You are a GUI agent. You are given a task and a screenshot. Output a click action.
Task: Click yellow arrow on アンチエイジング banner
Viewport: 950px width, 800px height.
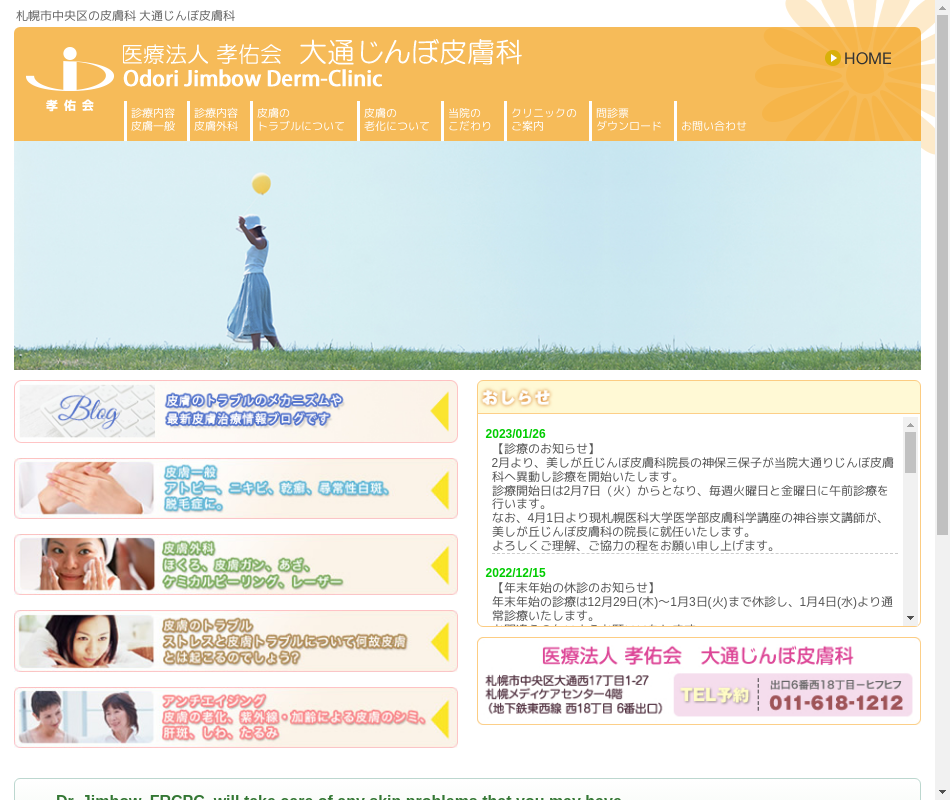click(439, 717)
